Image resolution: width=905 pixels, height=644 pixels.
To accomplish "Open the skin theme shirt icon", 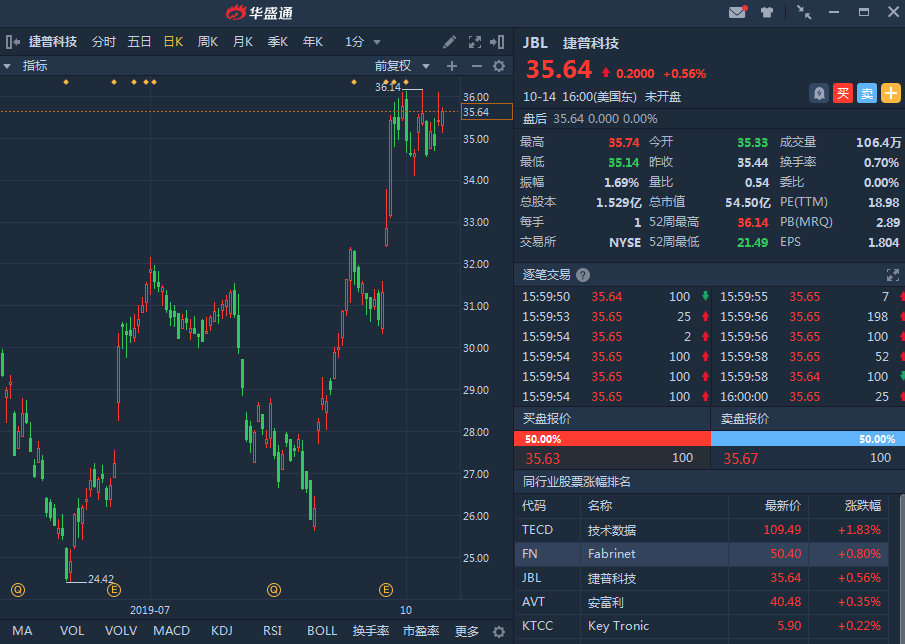I will (767, 12).
